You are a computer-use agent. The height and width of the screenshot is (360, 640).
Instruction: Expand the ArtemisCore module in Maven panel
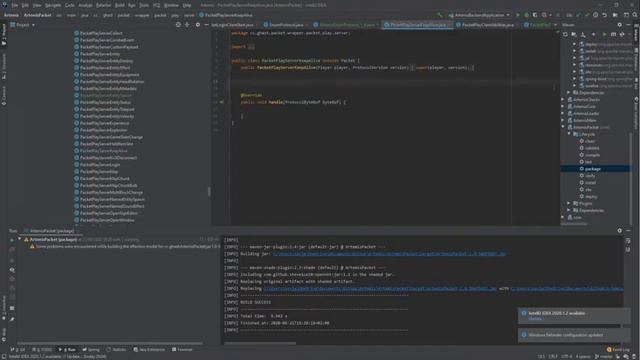tap(563, 107)
